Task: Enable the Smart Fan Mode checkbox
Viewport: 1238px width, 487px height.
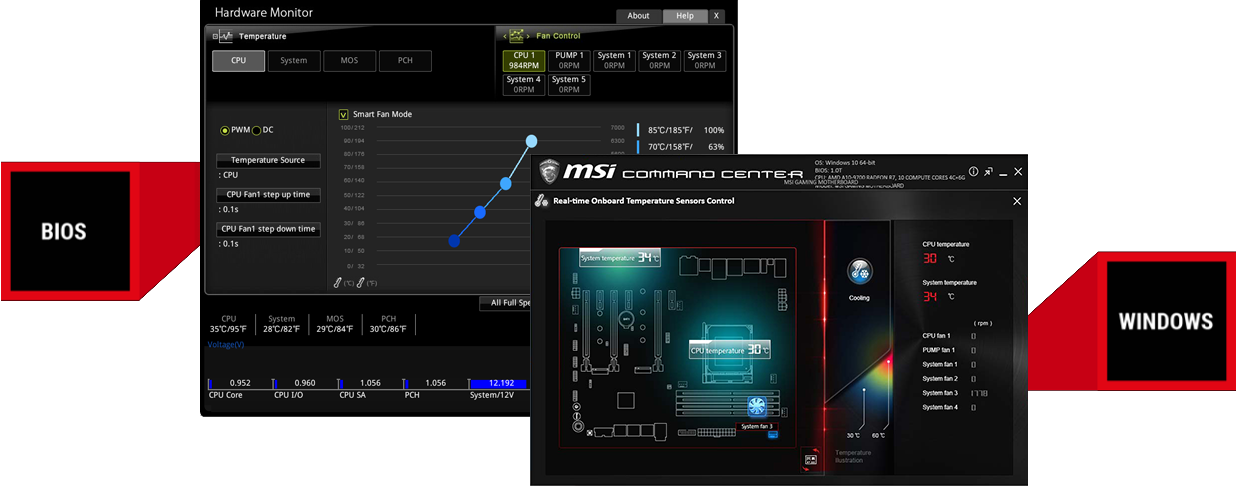Action: pos(344,114)
